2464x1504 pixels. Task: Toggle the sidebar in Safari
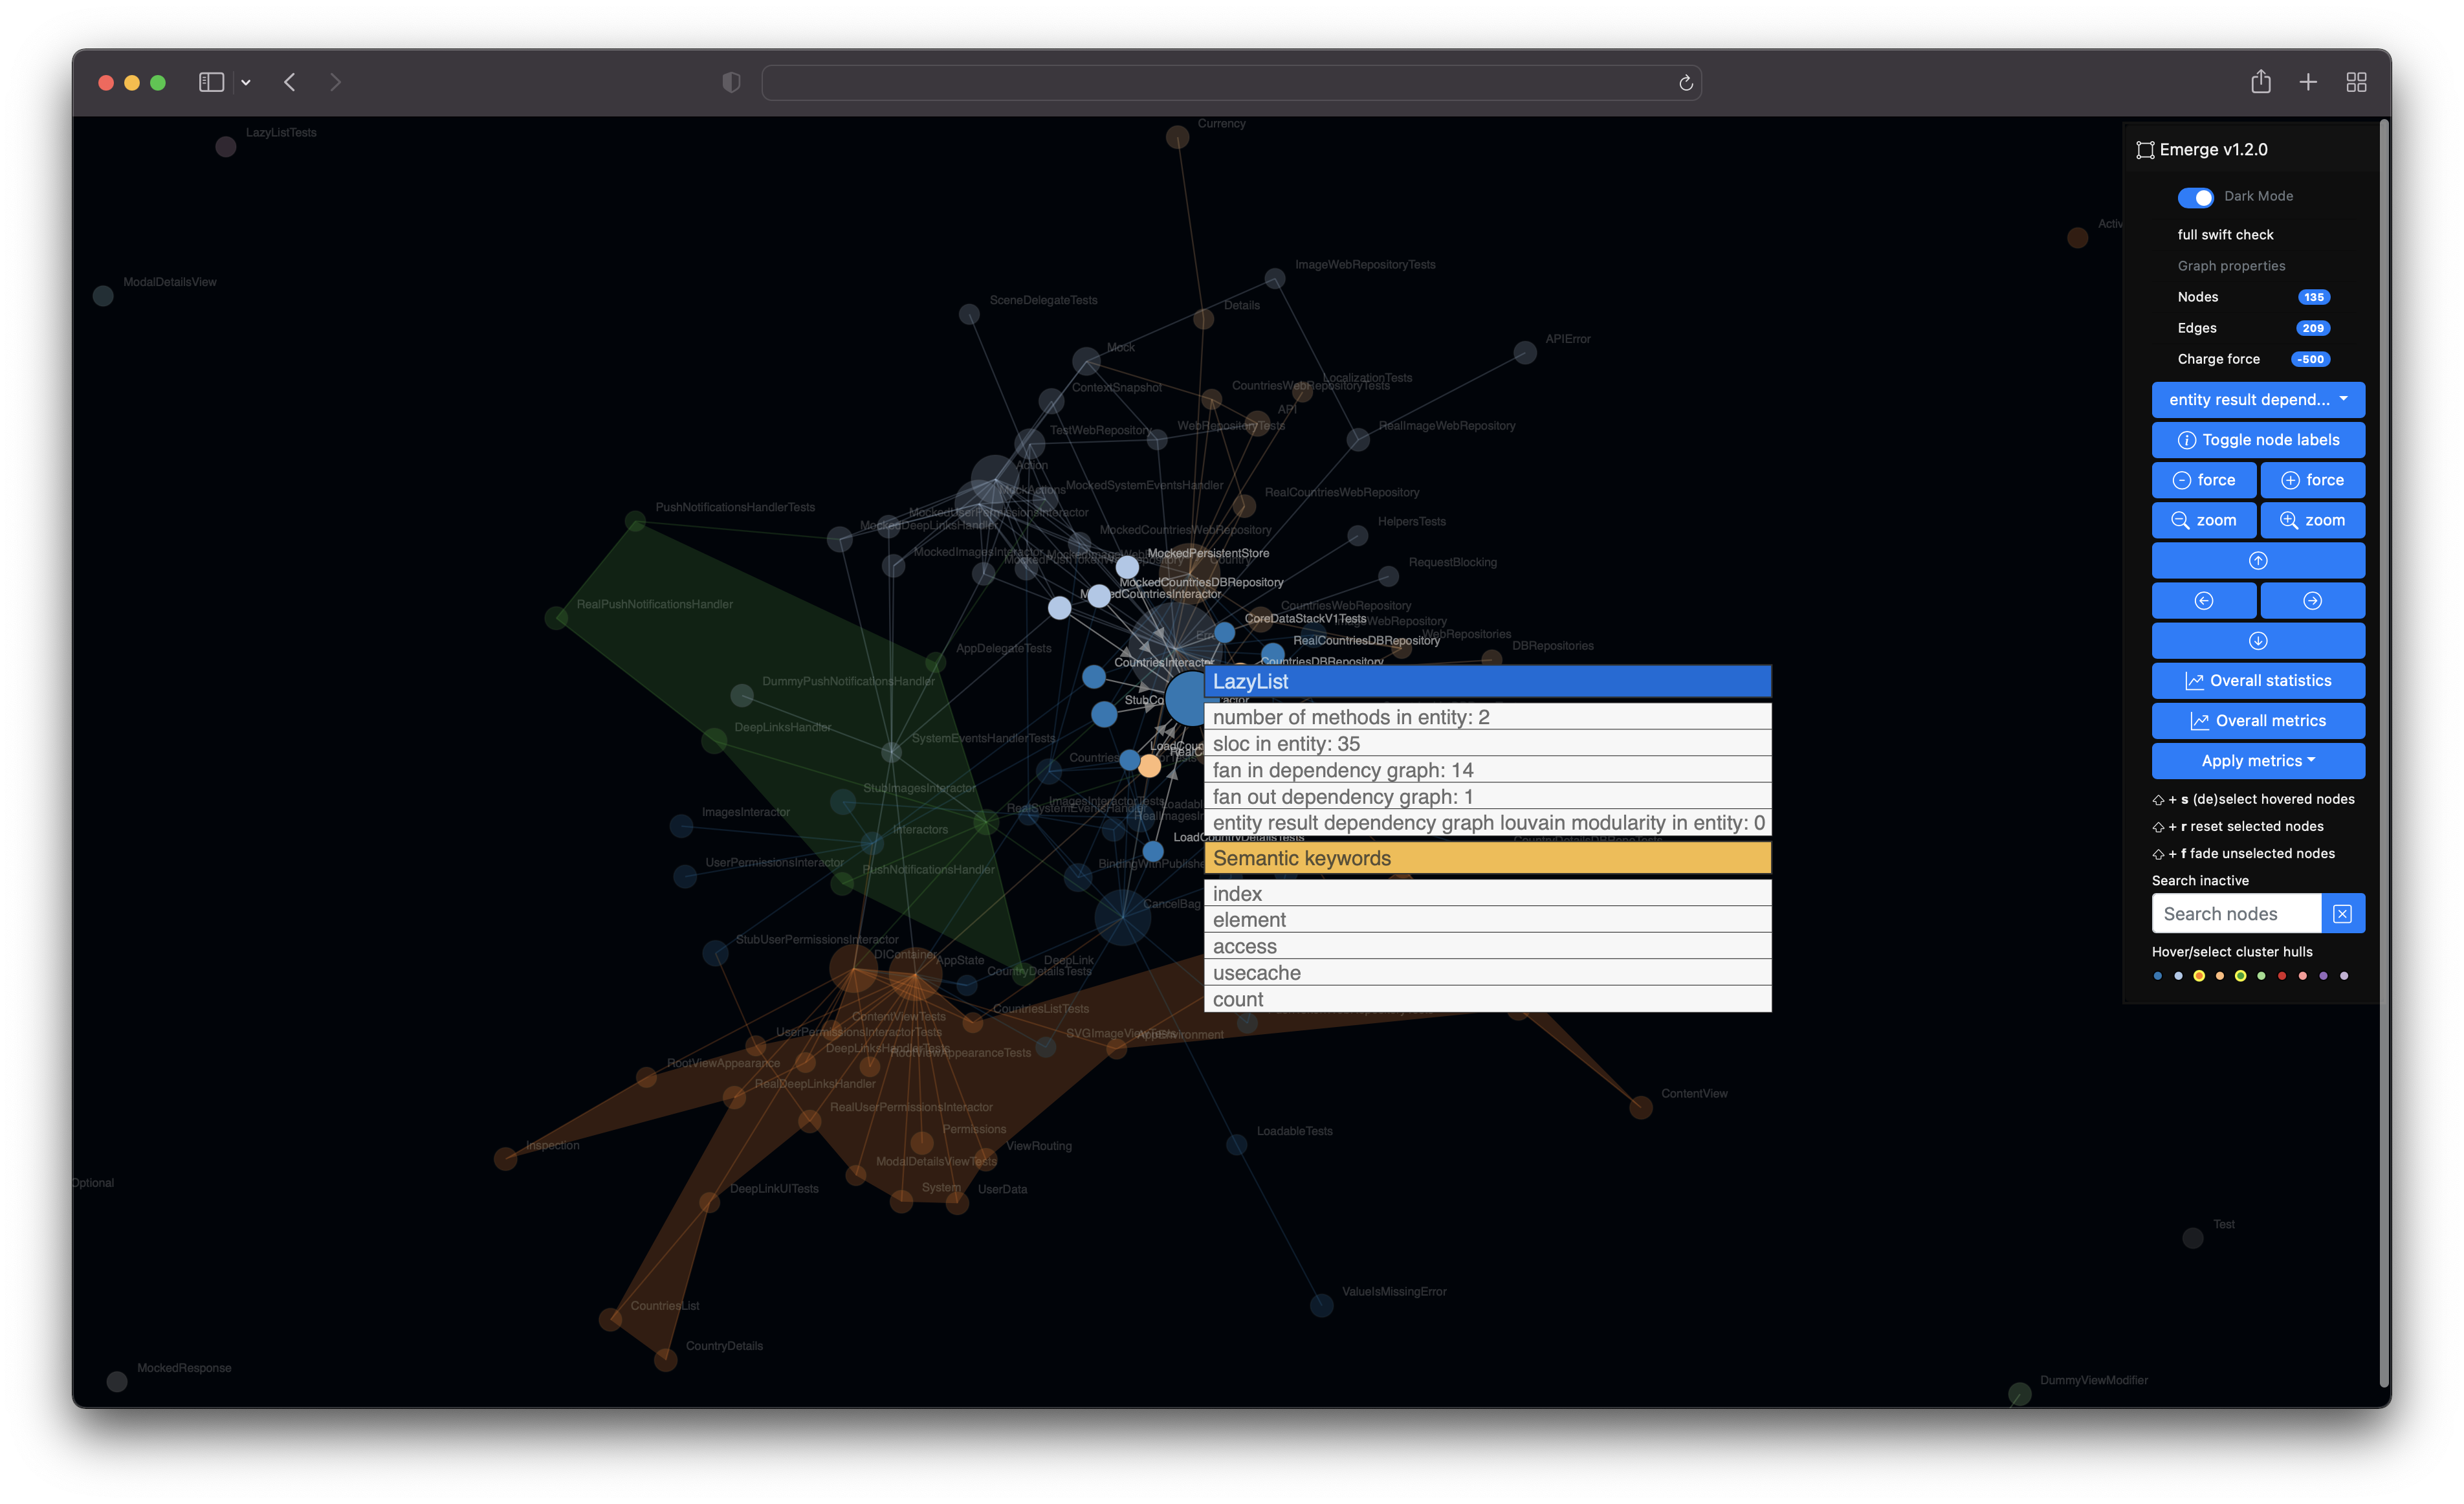tap(211, 82)
